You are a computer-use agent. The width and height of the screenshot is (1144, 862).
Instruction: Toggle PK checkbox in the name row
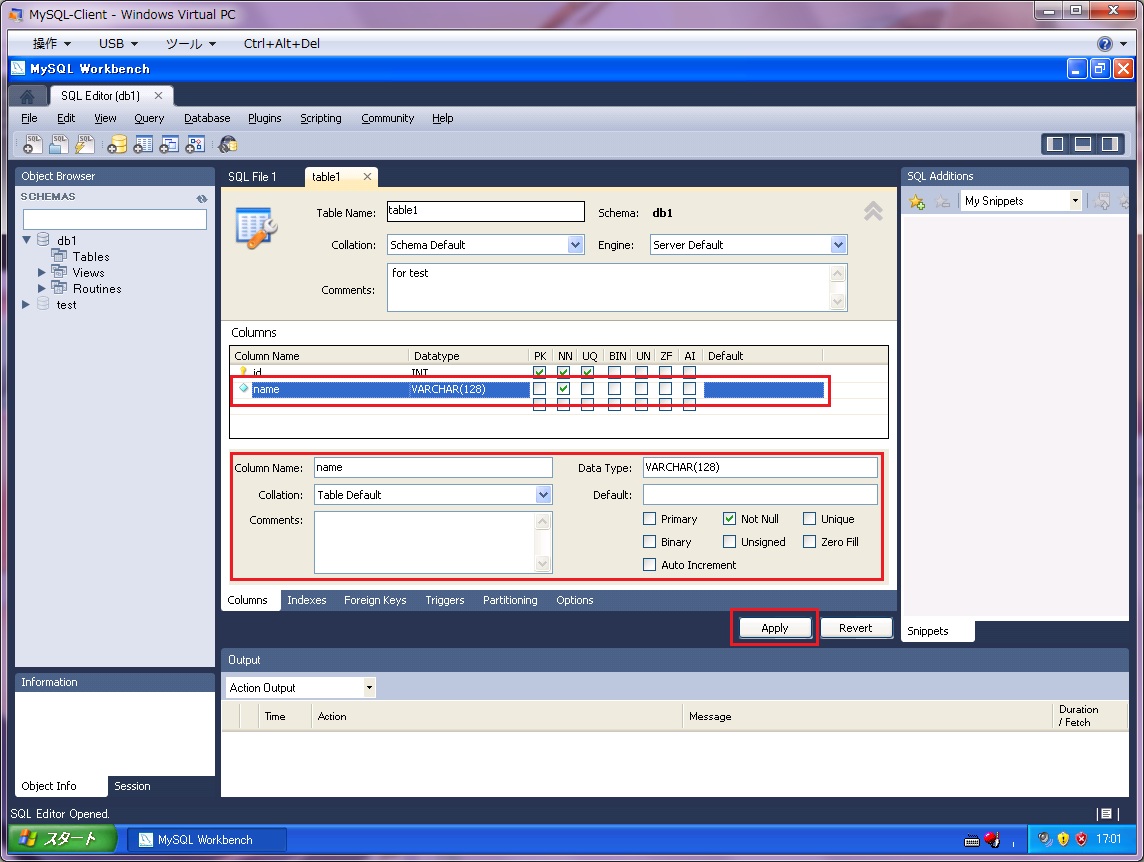click(539, 388)
